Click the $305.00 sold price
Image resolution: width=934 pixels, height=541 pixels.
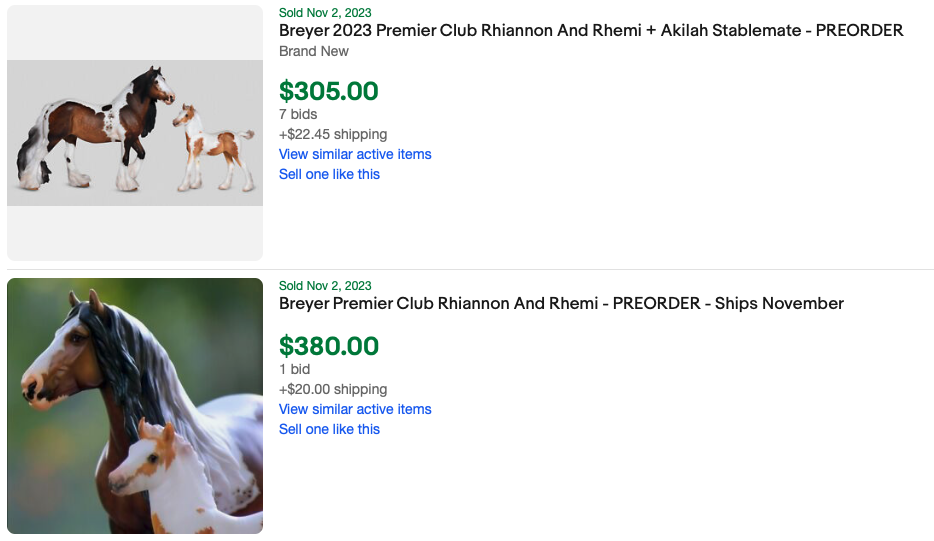329,91
